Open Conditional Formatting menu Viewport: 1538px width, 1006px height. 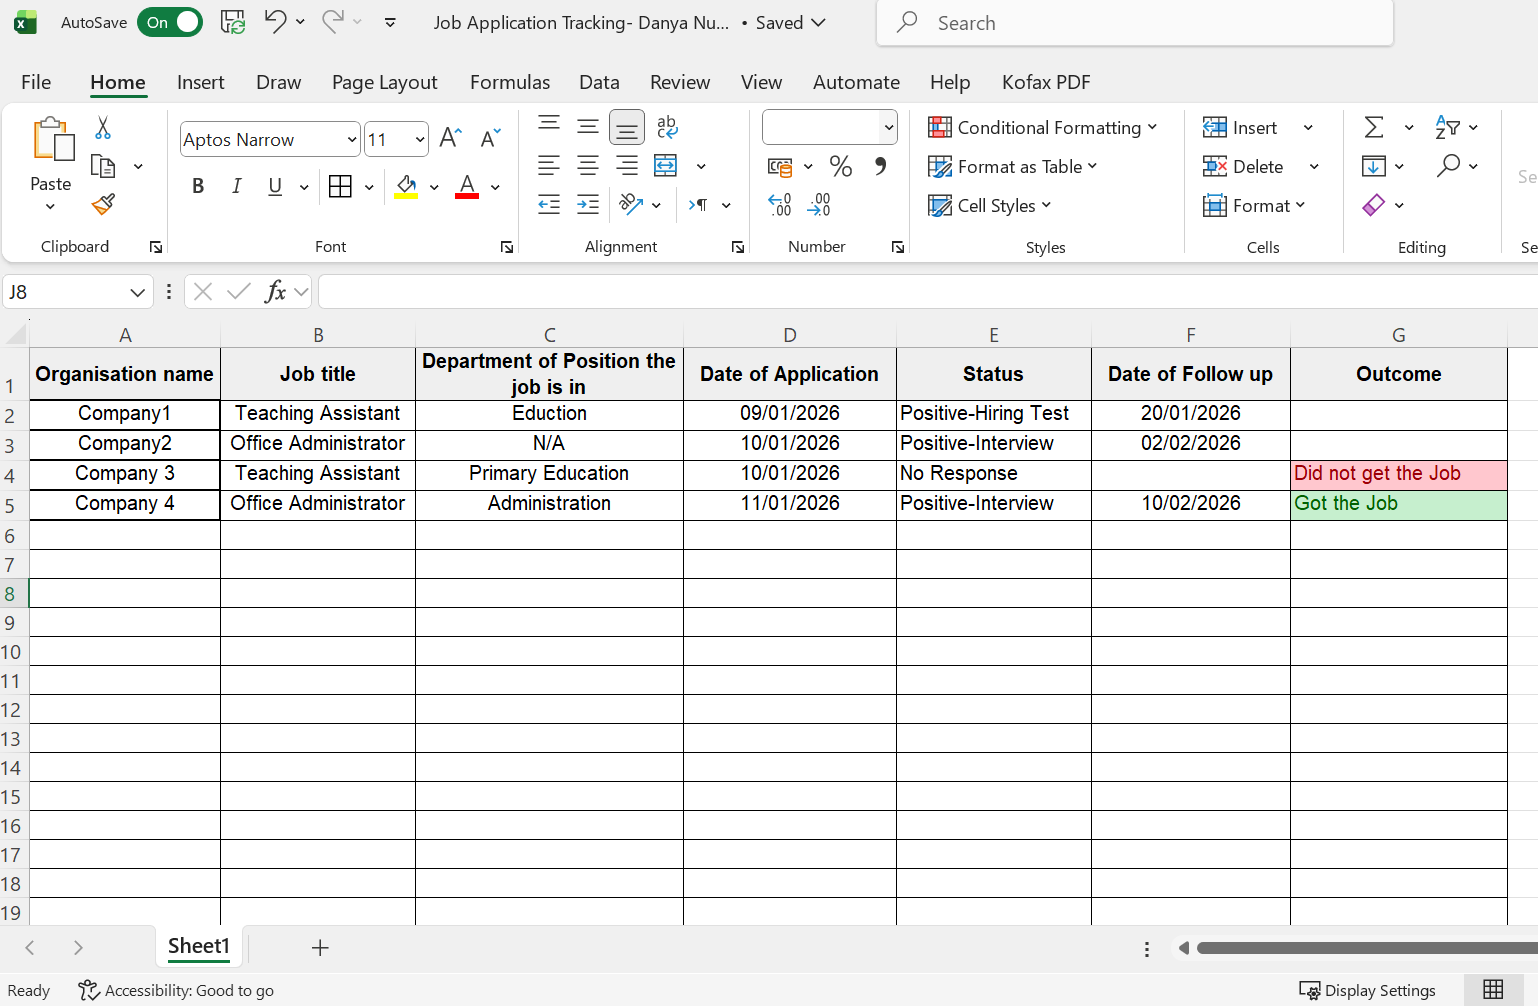1043,127
